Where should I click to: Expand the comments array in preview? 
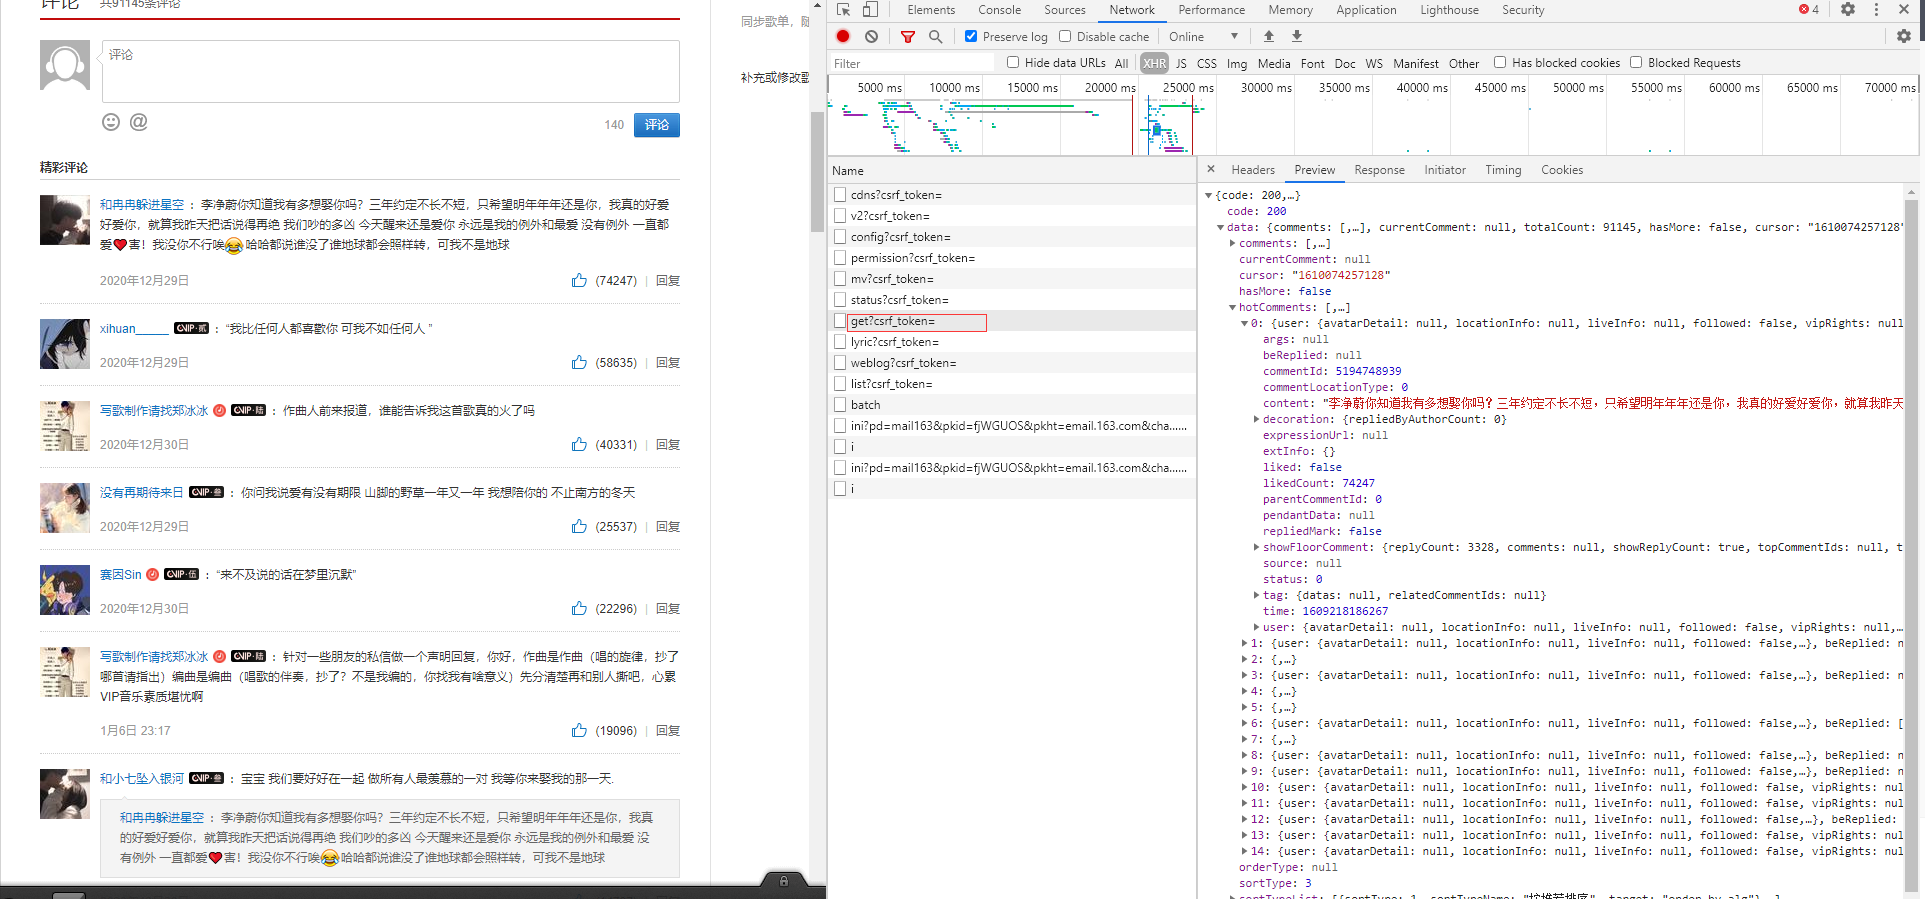point(1232,243)
